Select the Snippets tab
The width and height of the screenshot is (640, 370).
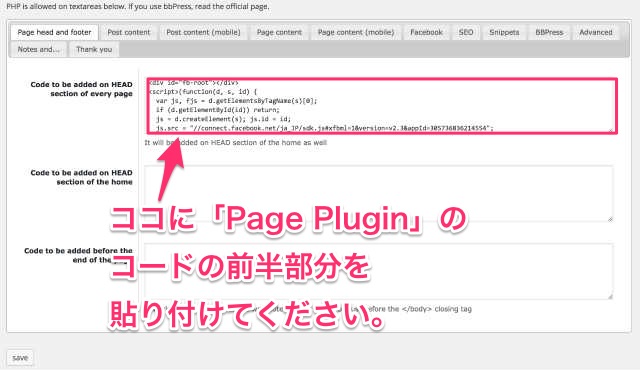click(504, 32)
